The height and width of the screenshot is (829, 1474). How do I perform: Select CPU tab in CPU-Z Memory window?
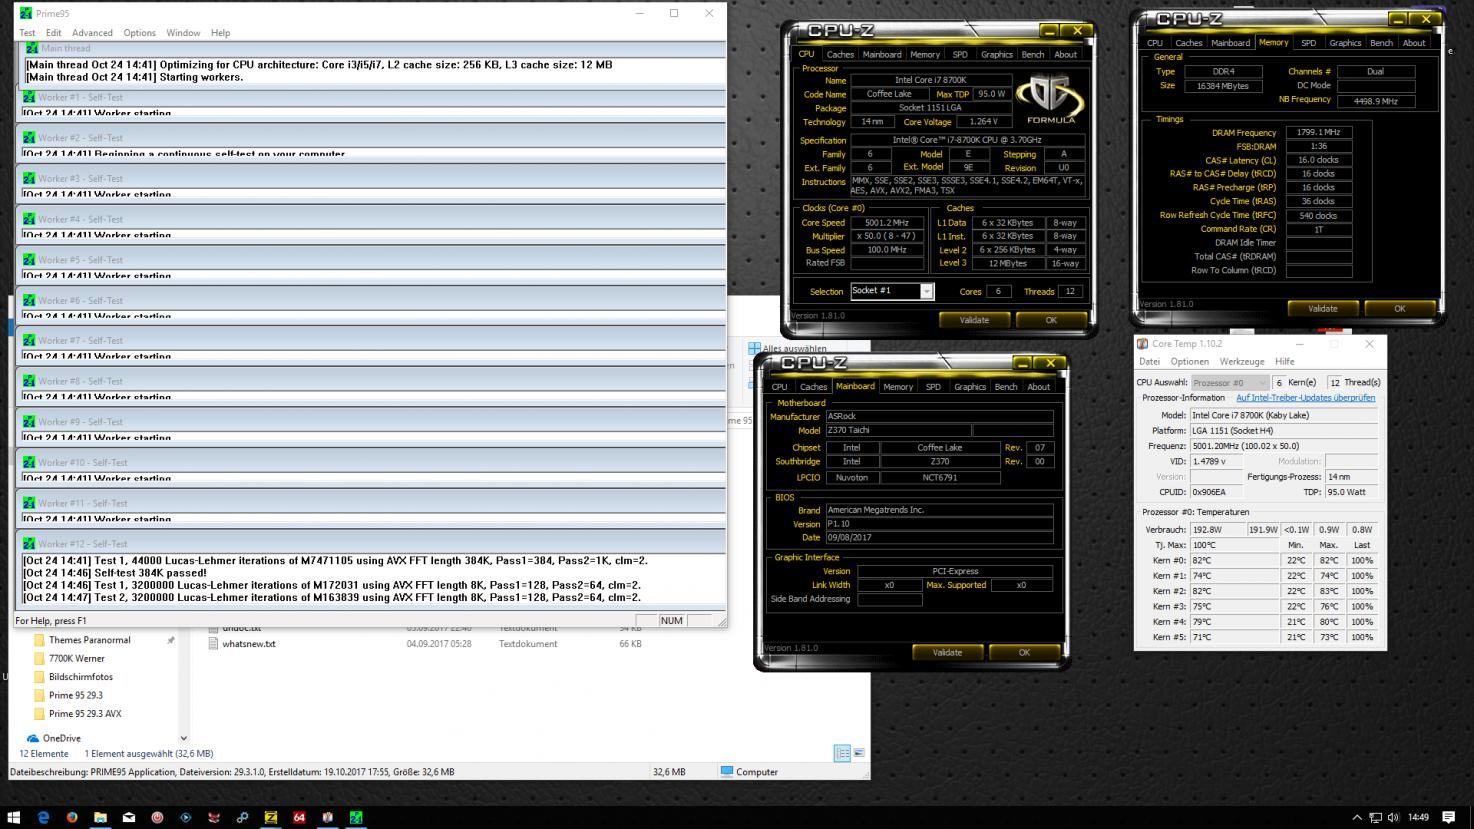point(1155,43)
